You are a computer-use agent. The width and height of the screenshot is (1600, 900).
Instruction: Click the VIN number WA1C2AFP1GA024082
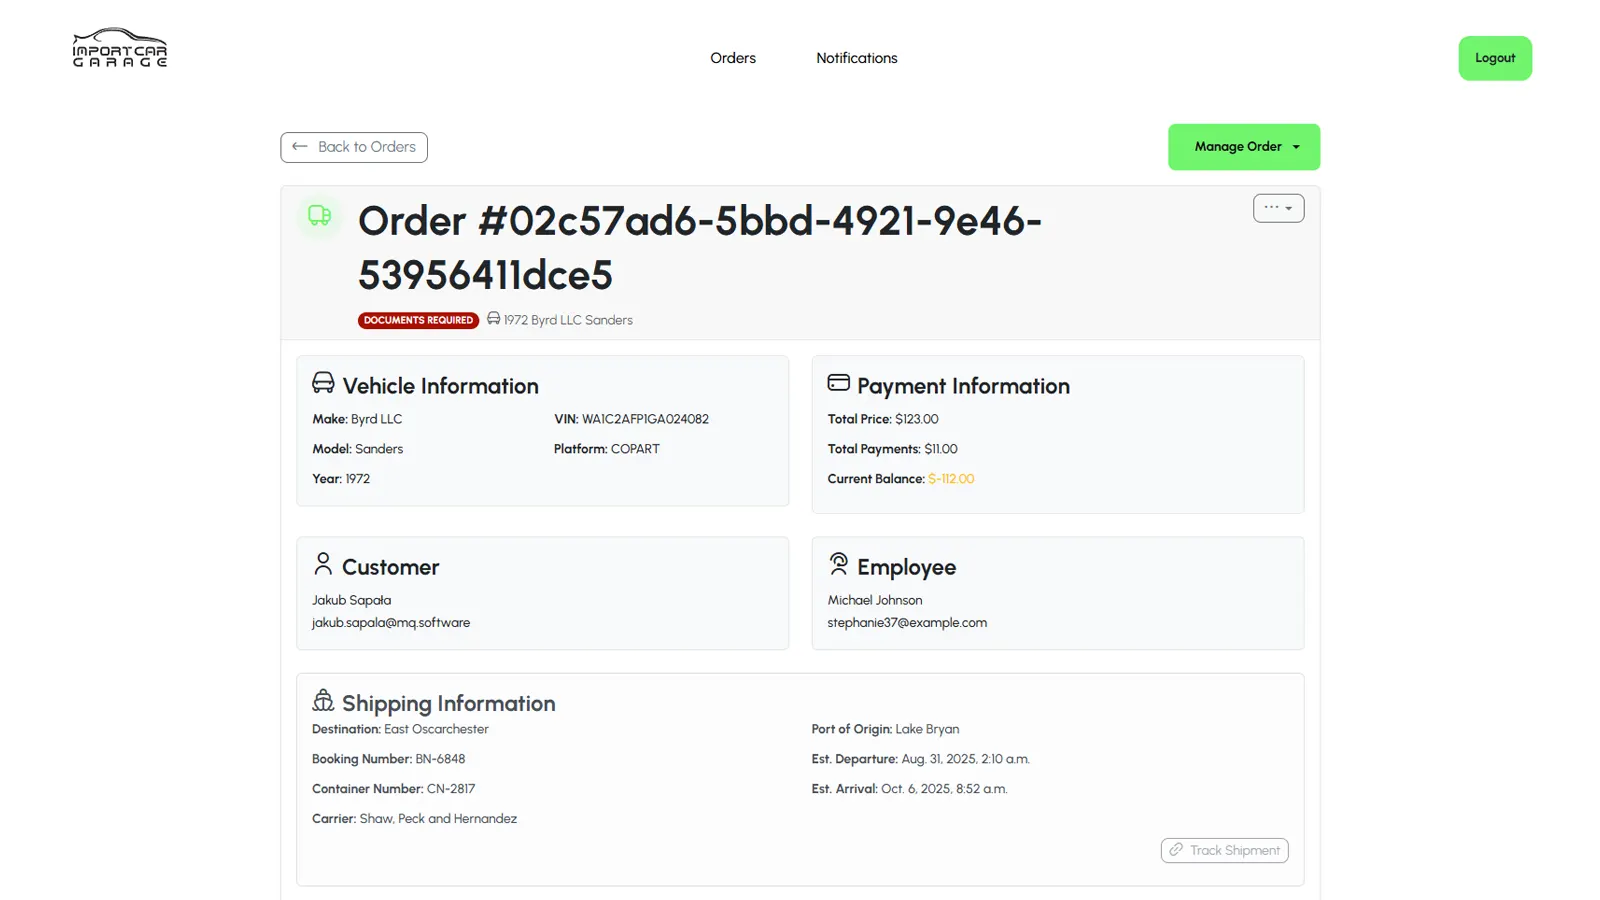click(x=645, y=419)
